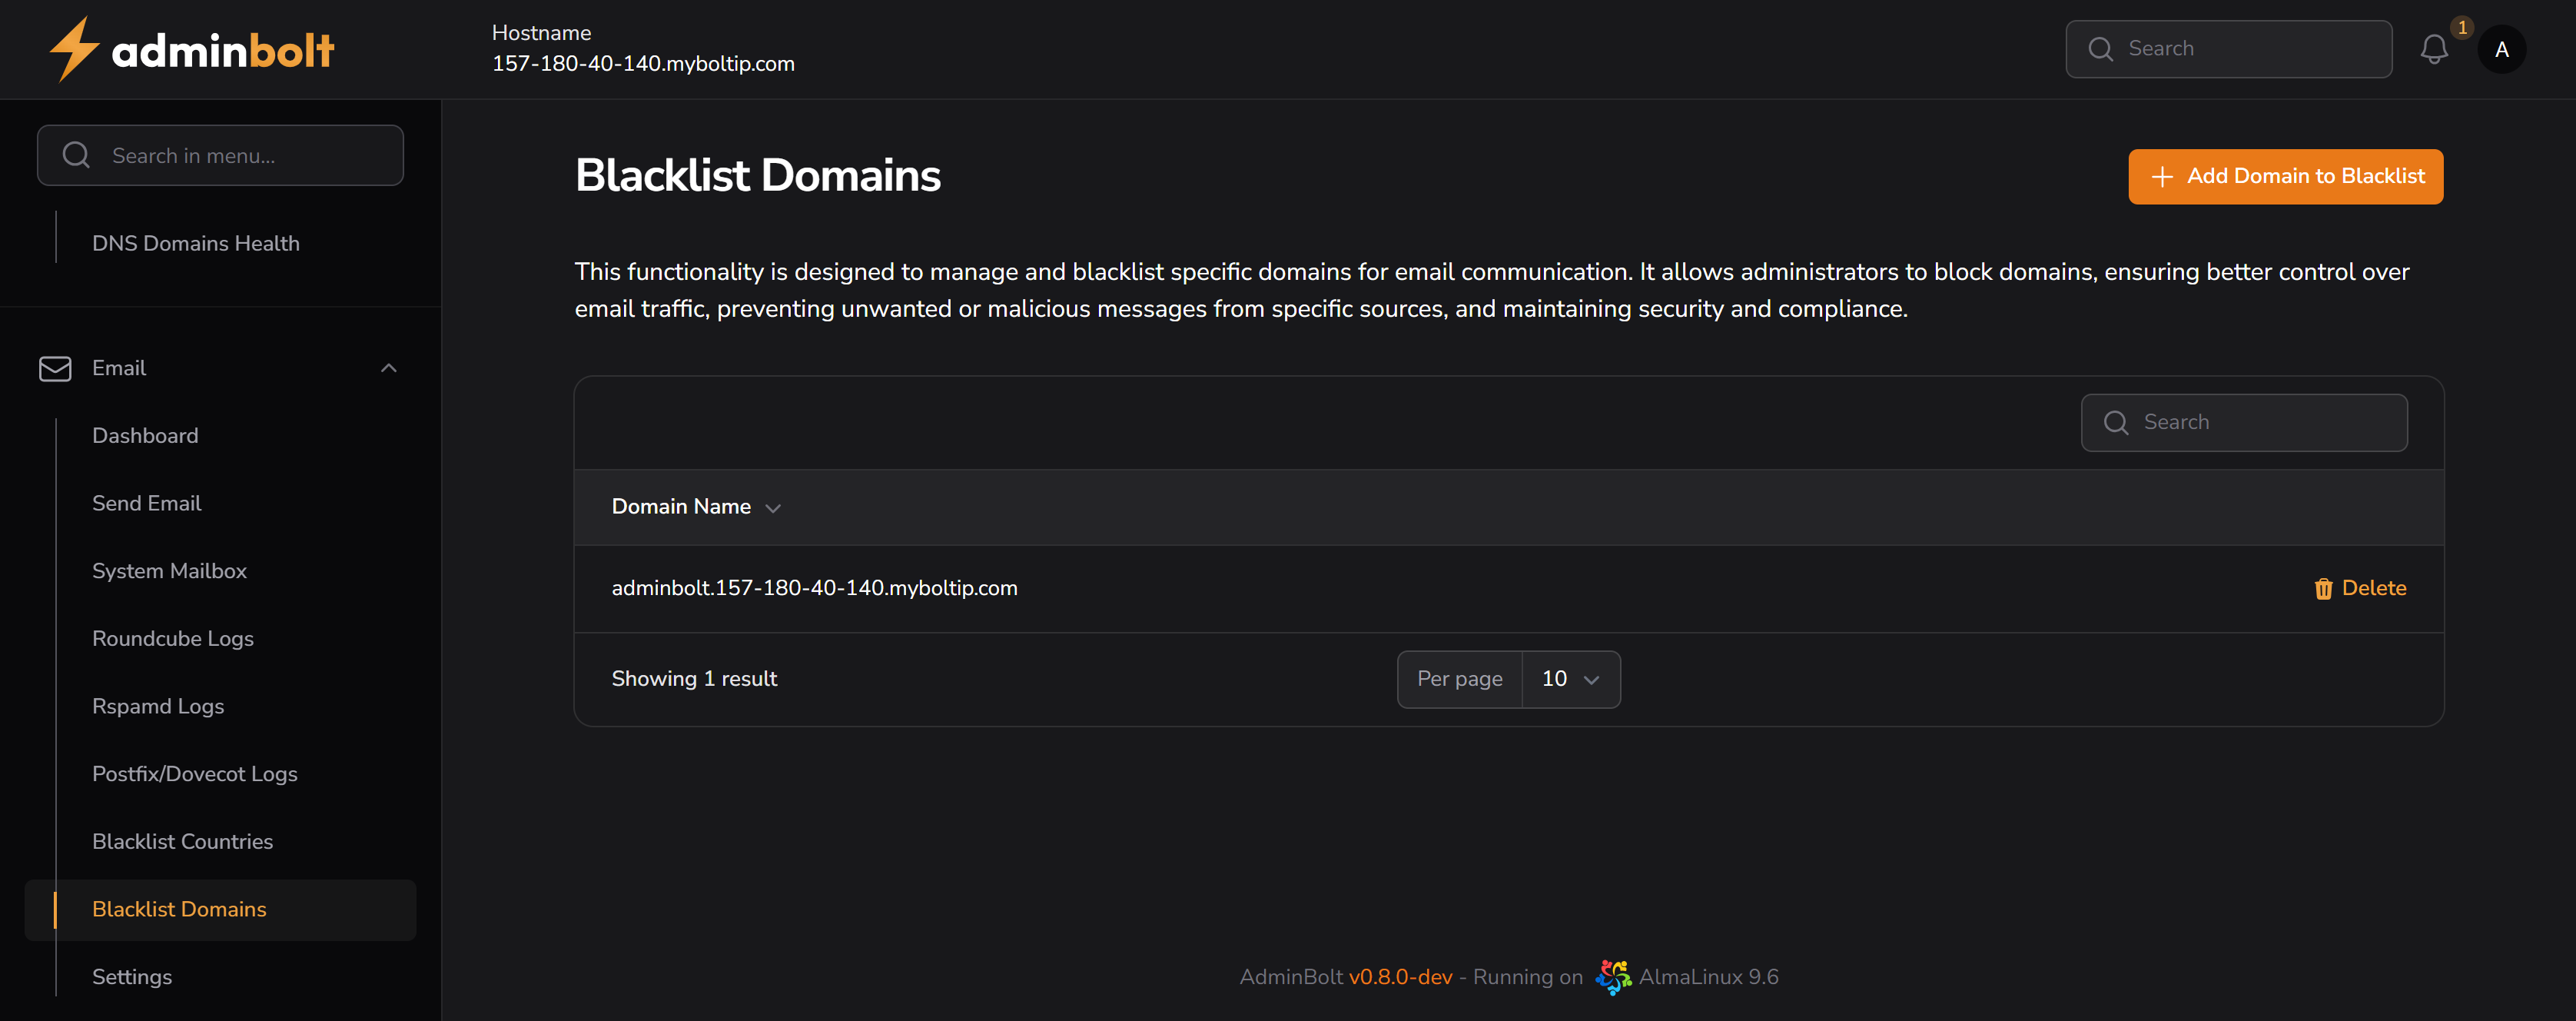Click the search magnifier in top bar

(x=2101, y=48)
